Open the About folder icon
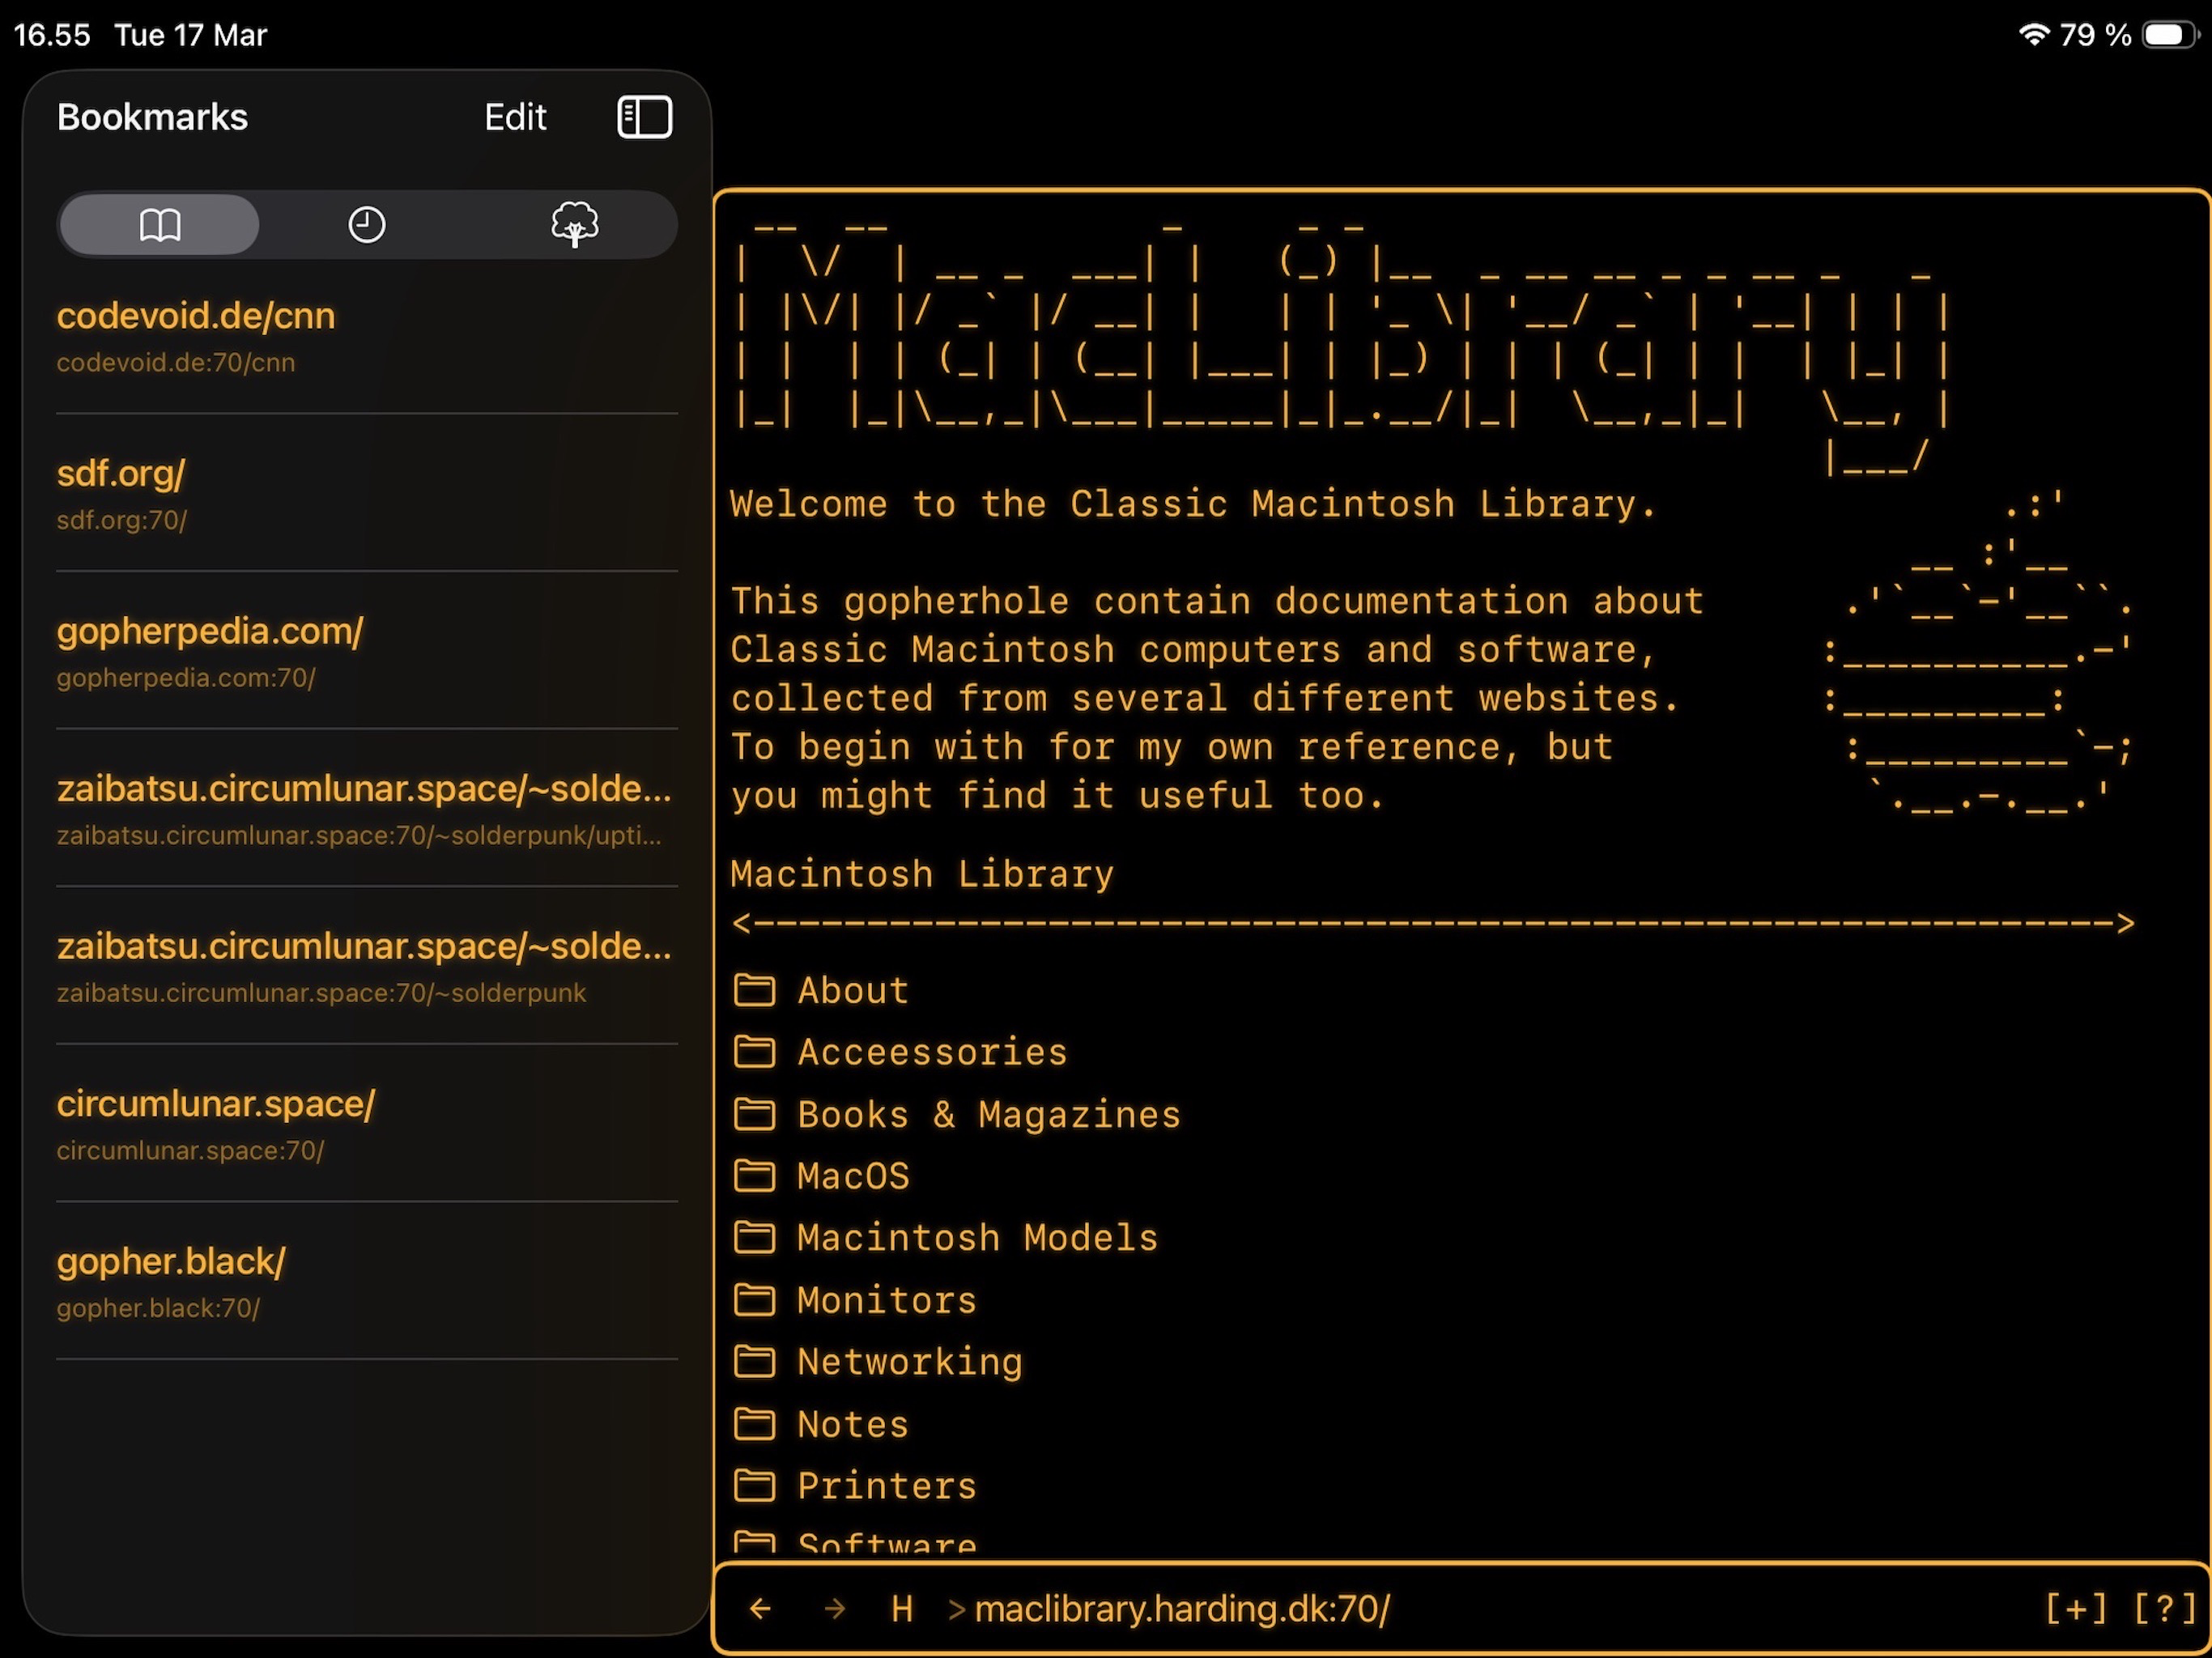2212x1658 pixels. pos(754,990)
